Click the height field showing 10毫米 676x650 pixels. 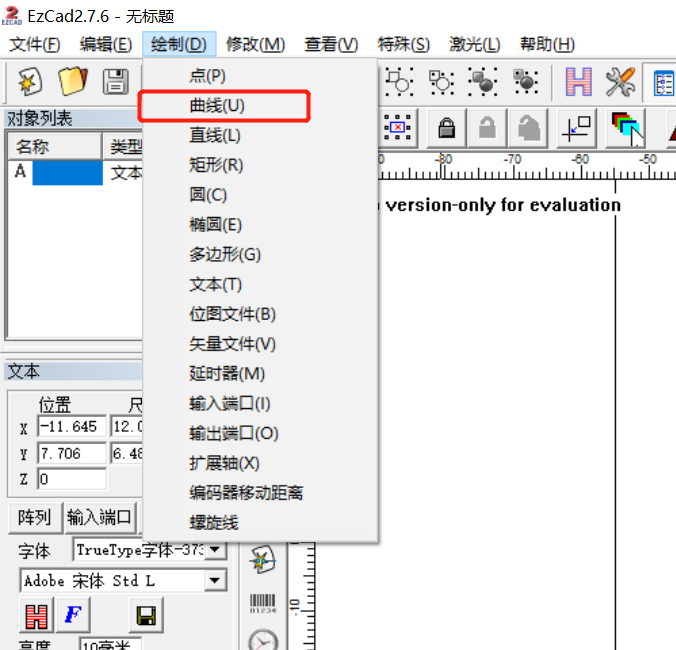(x=110, y=644)
